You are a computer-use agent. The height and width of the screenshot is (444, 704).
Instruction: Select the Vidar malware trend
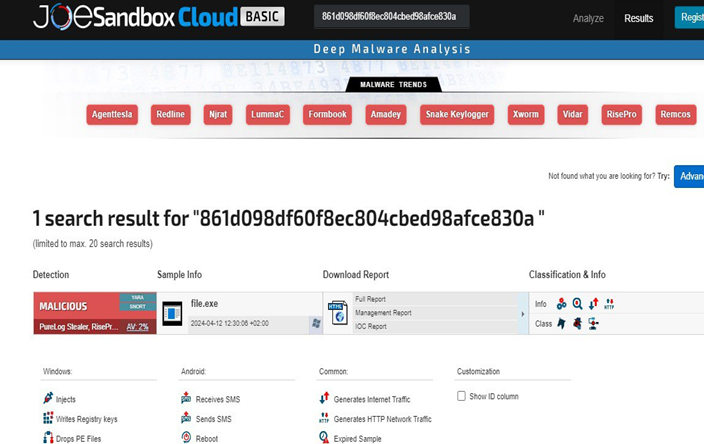pos(572,114)
